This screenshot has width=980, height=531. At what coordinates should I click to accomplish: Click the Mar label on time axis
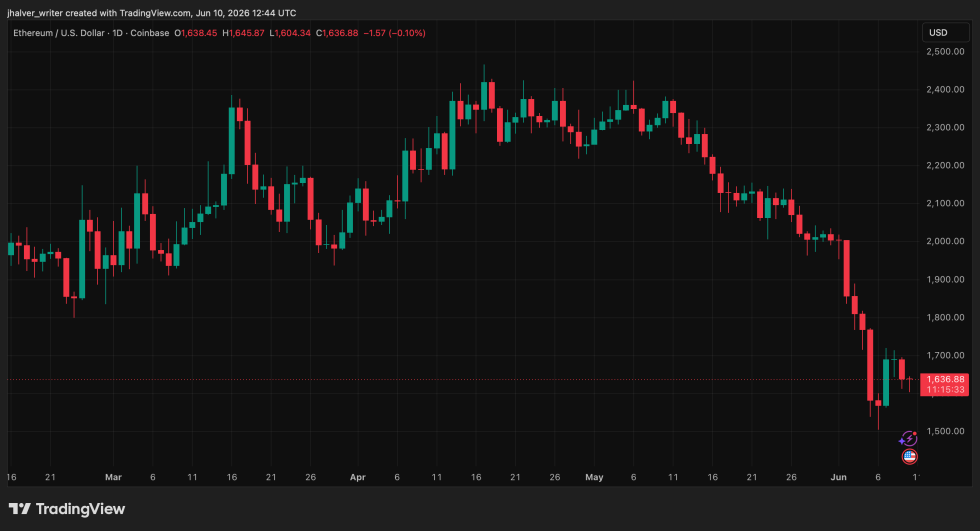(113, 477)
